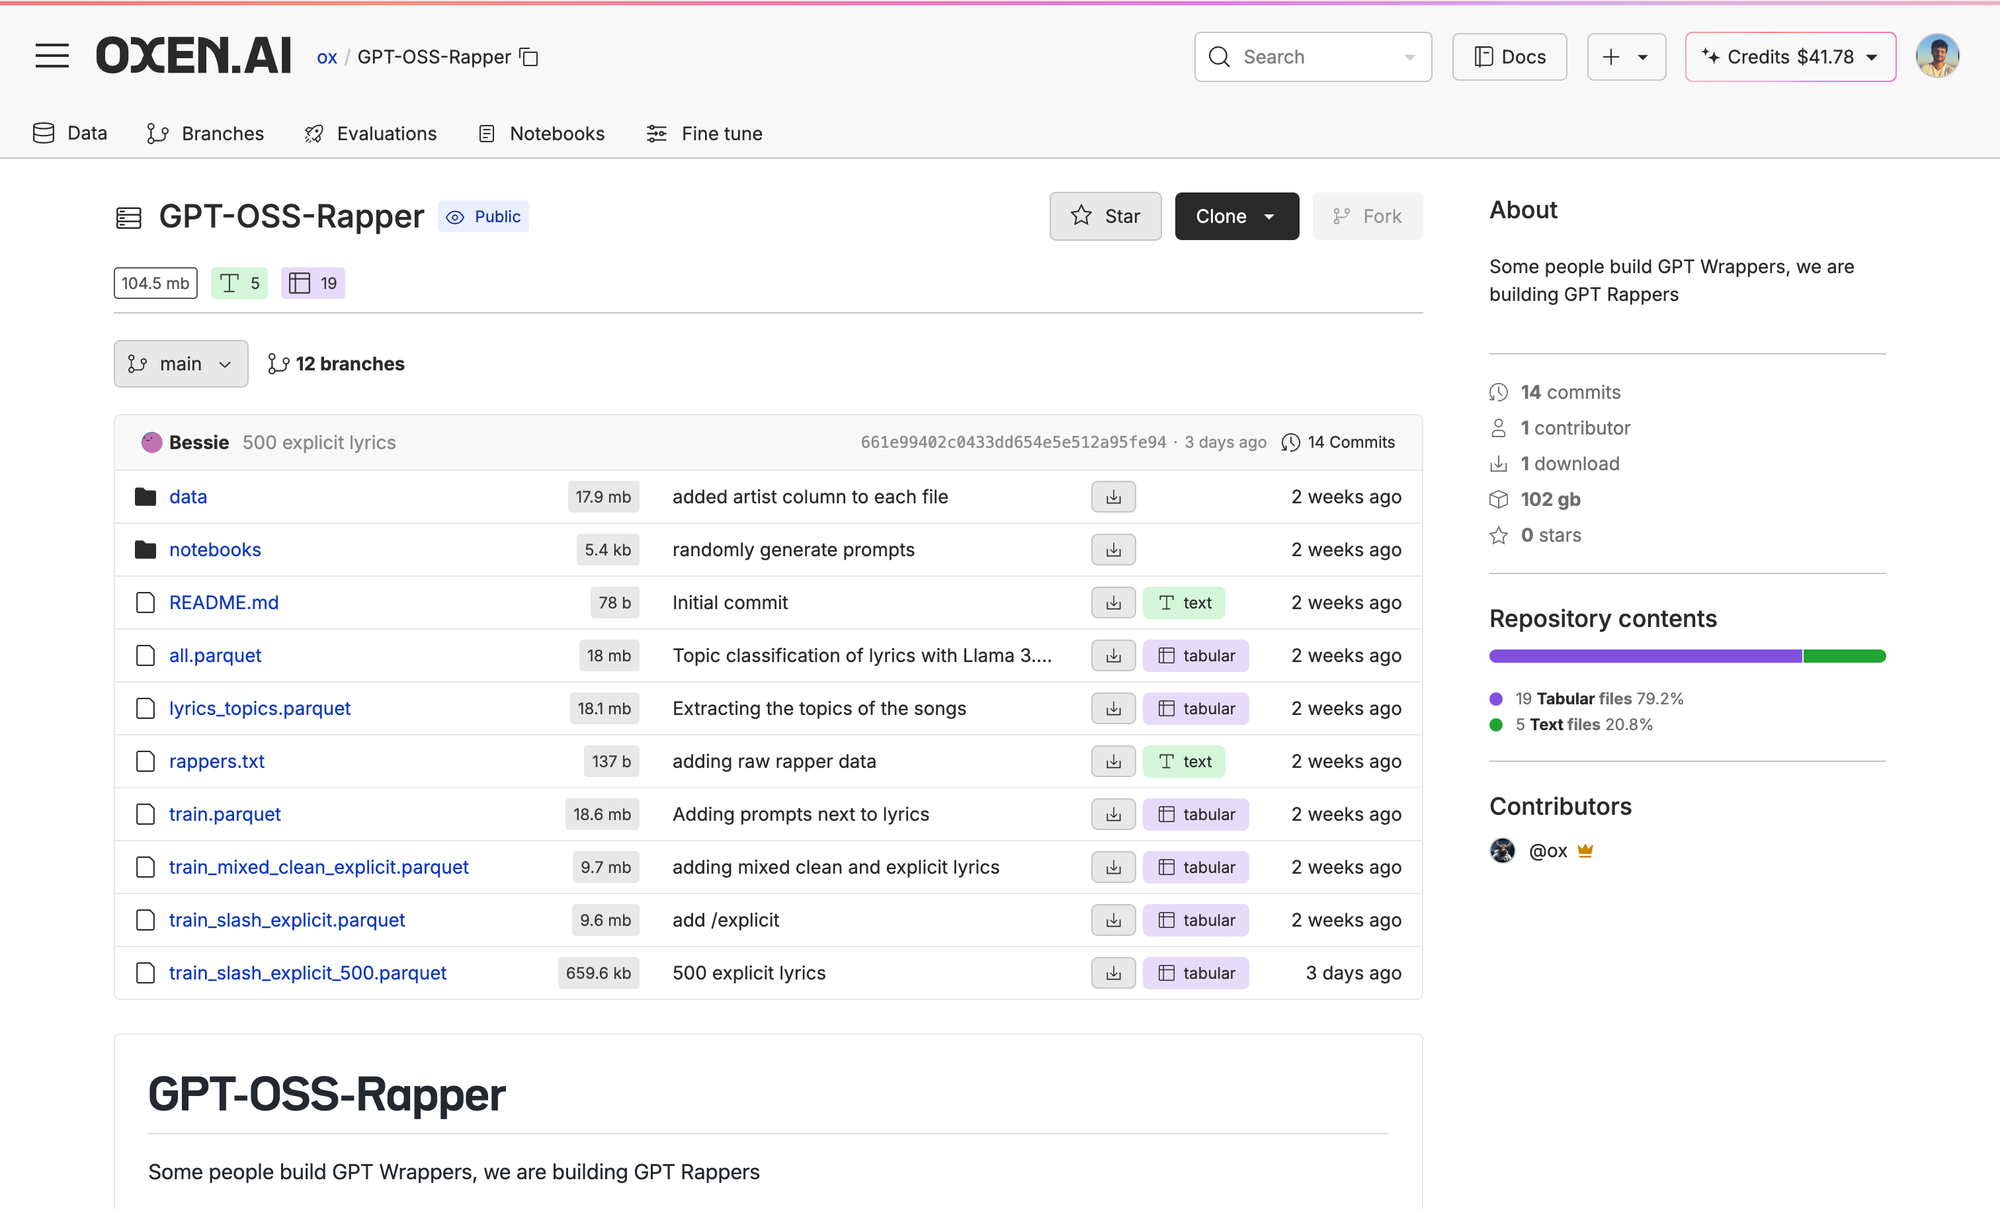Screen dimensions: 2000x1209
Task: Click the commit hash 661e99402c0433dd...
Action: click(x=1013, y=442)
